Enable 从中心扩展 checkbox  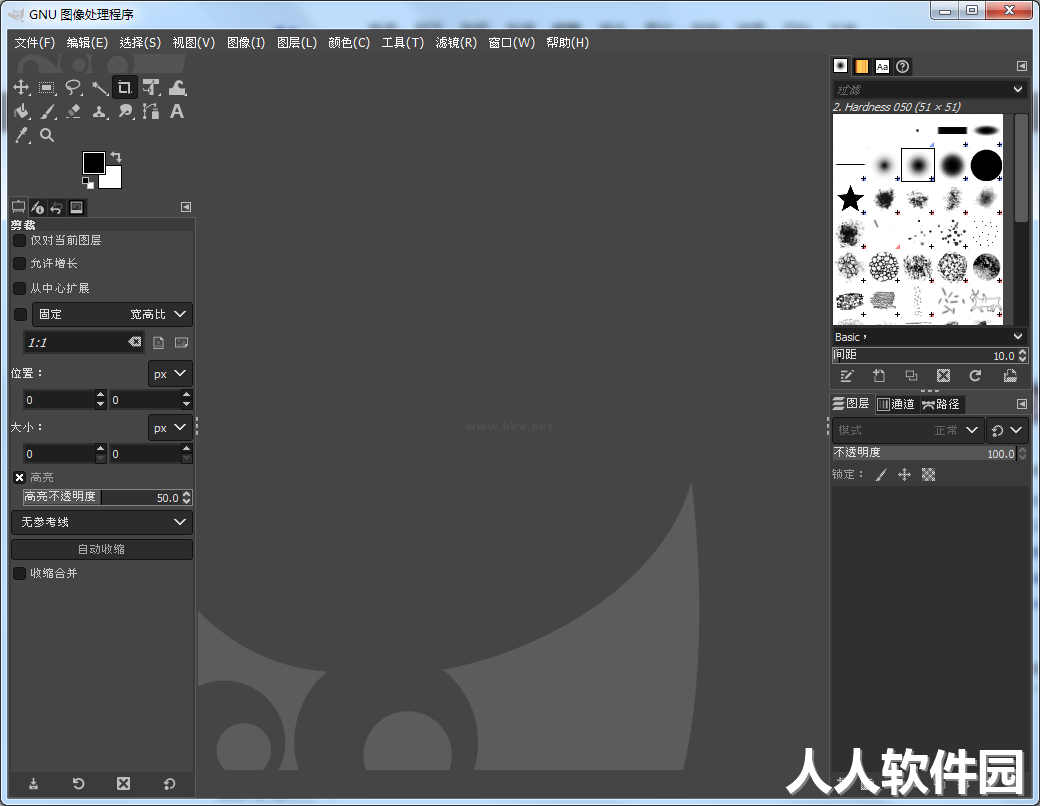coord(19,288)
